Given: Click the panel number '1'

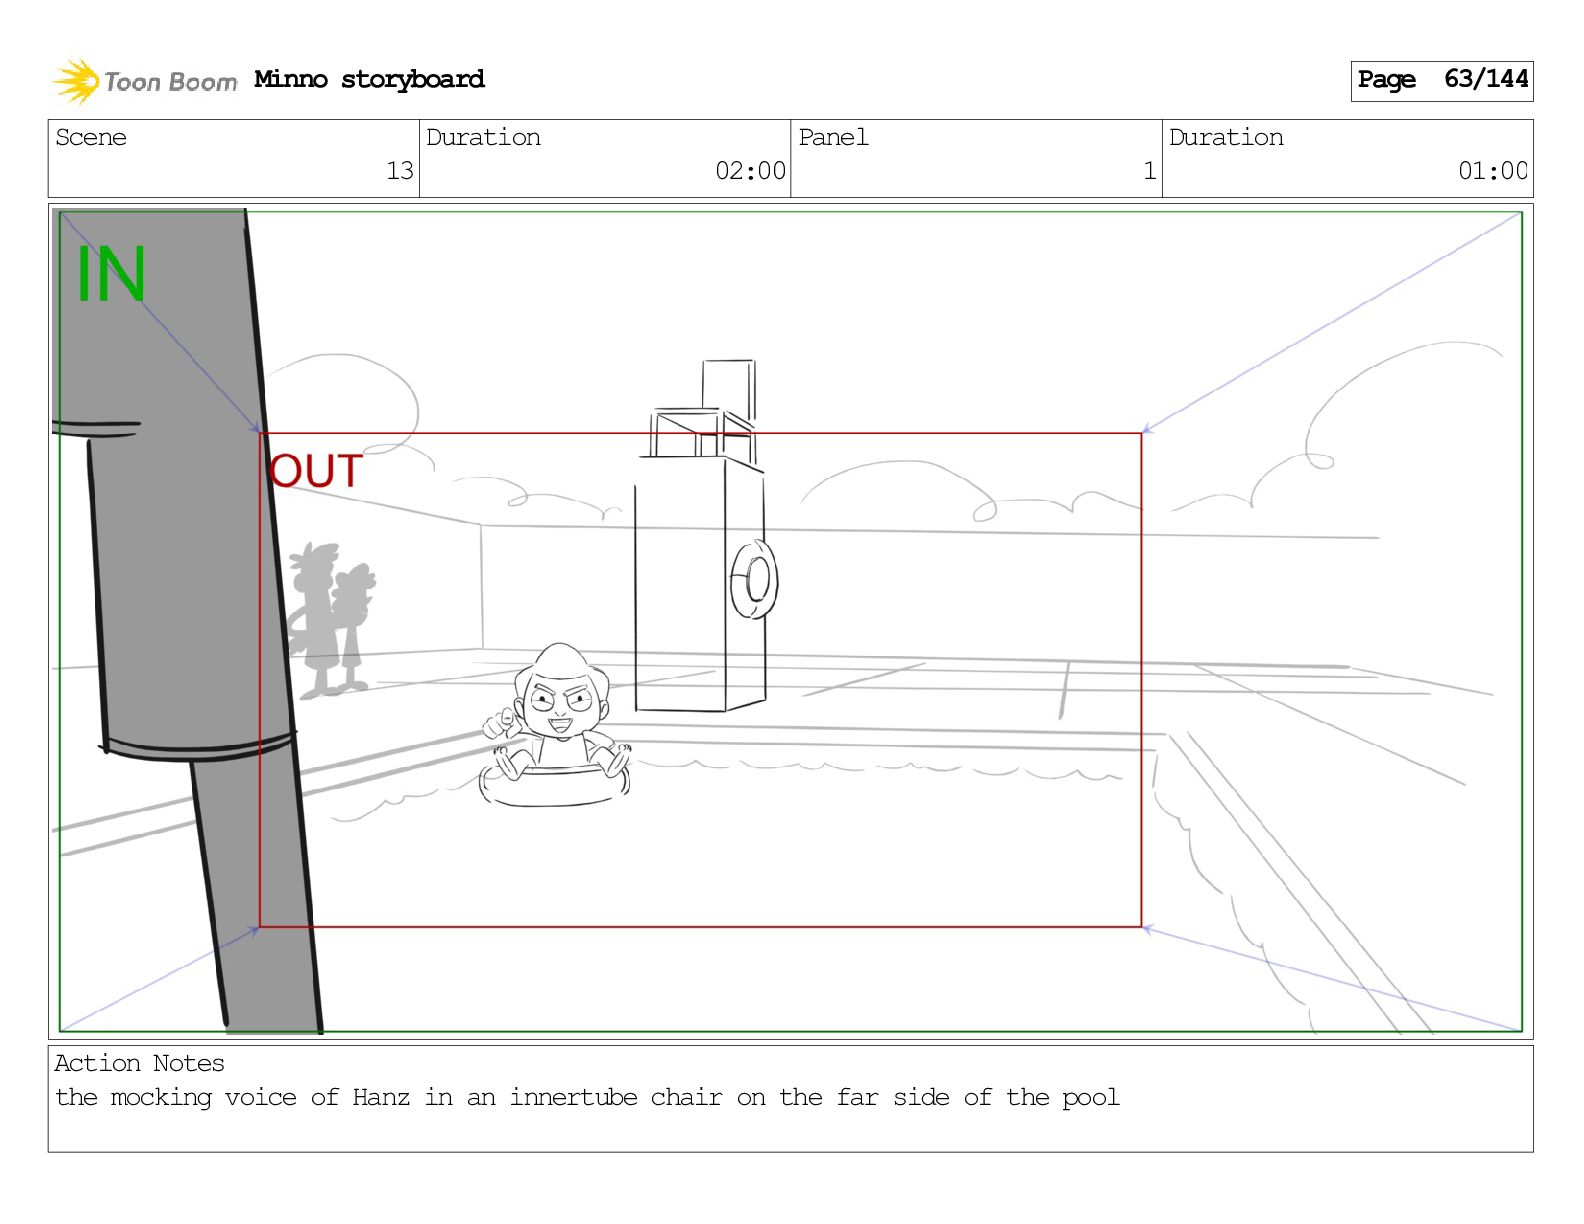Looking at the screenshot, I should coord(1150,171).
